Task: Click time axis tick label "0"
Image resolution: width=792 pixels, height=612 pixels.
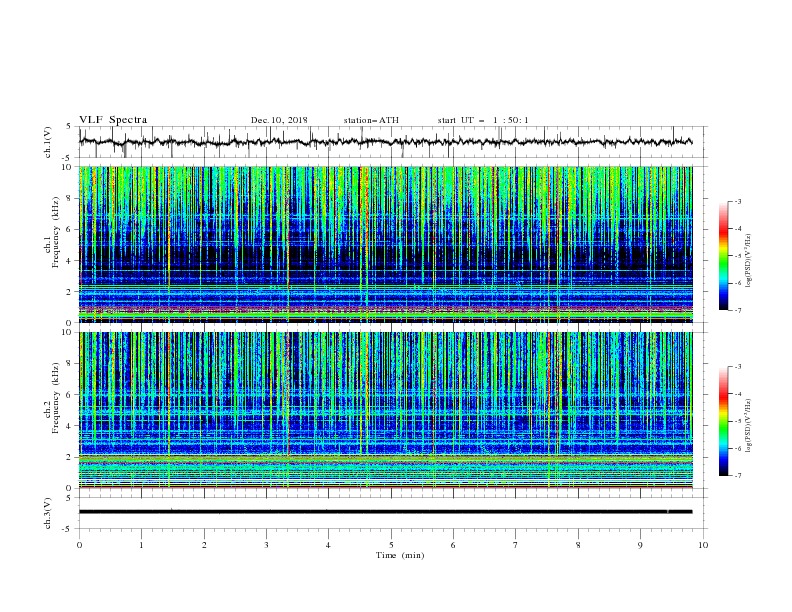Action: click(79, 545)
